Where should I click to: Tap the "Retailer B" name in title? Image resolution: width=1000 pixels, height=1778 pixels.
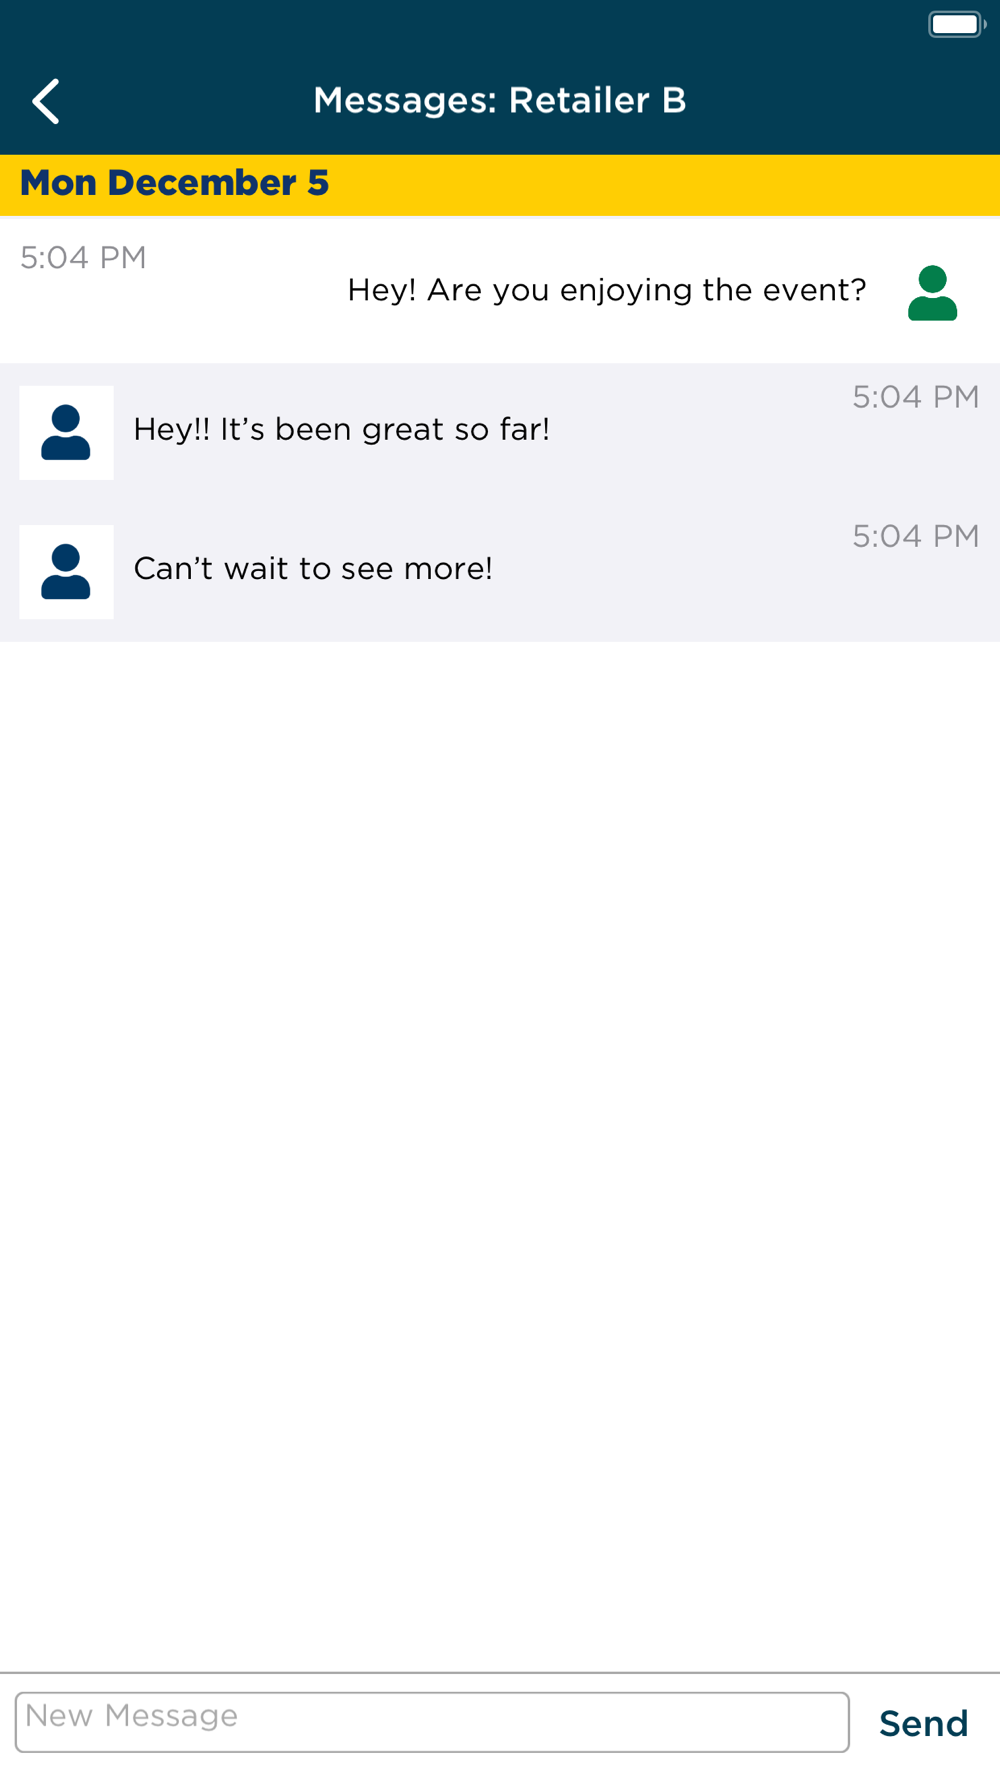(x=597, y=100)
